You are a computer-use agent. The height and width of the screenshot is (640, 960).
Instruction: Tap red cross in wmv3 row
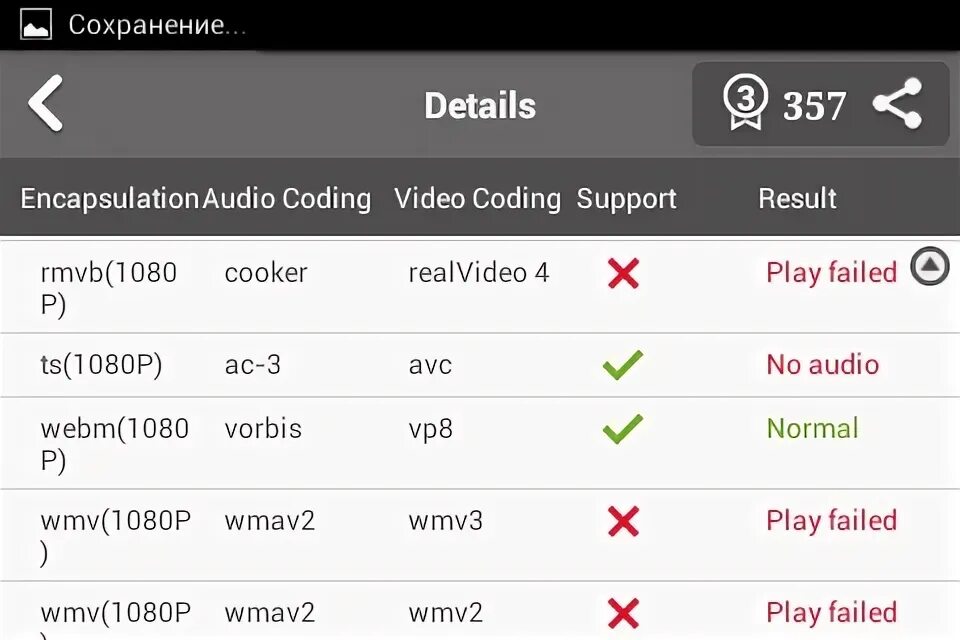point(623,521)
